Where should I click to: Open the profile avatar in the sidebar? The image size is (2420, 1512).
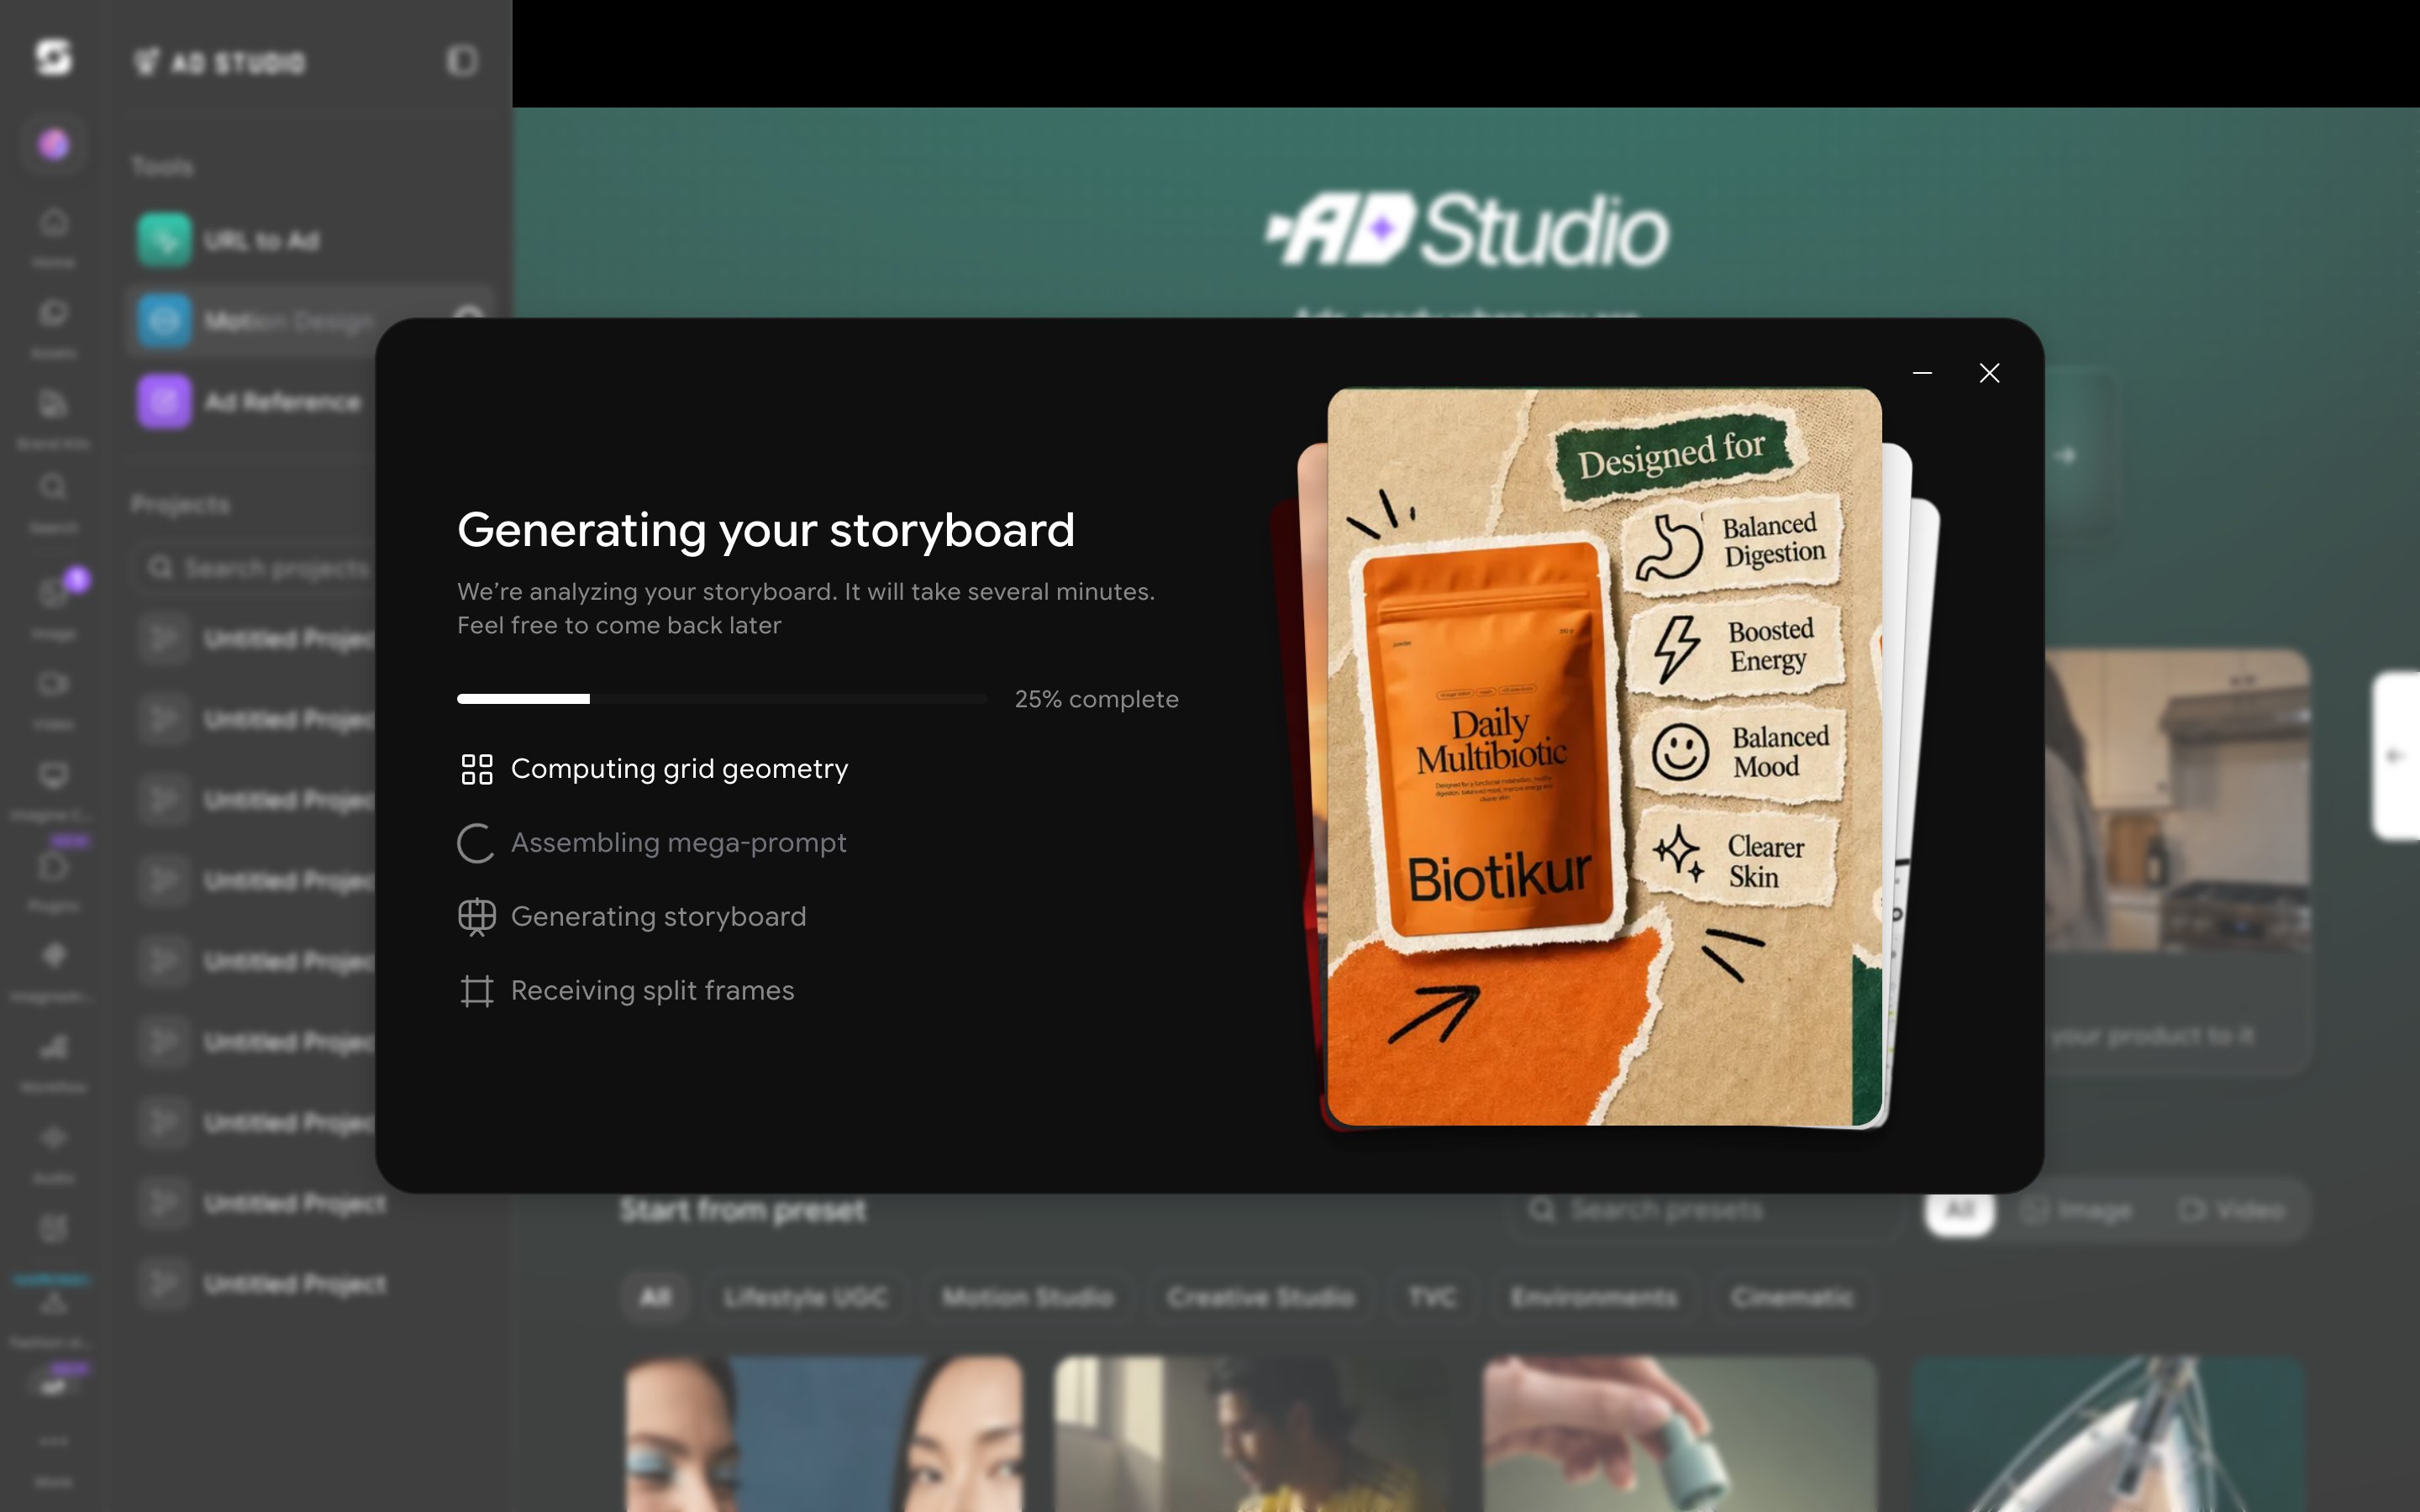click(x=54, y=145)
